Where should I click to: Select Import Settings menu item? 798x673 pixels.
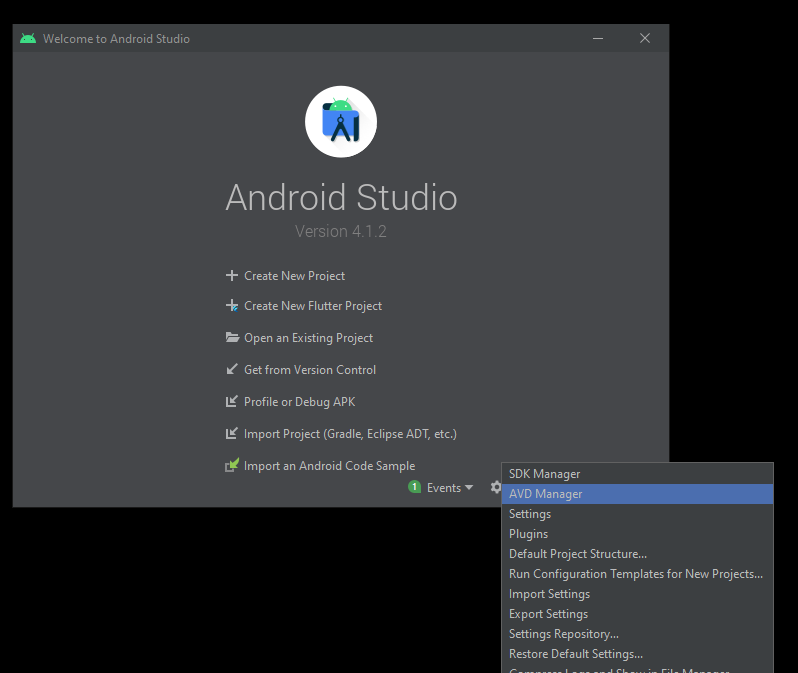[637, 594]
